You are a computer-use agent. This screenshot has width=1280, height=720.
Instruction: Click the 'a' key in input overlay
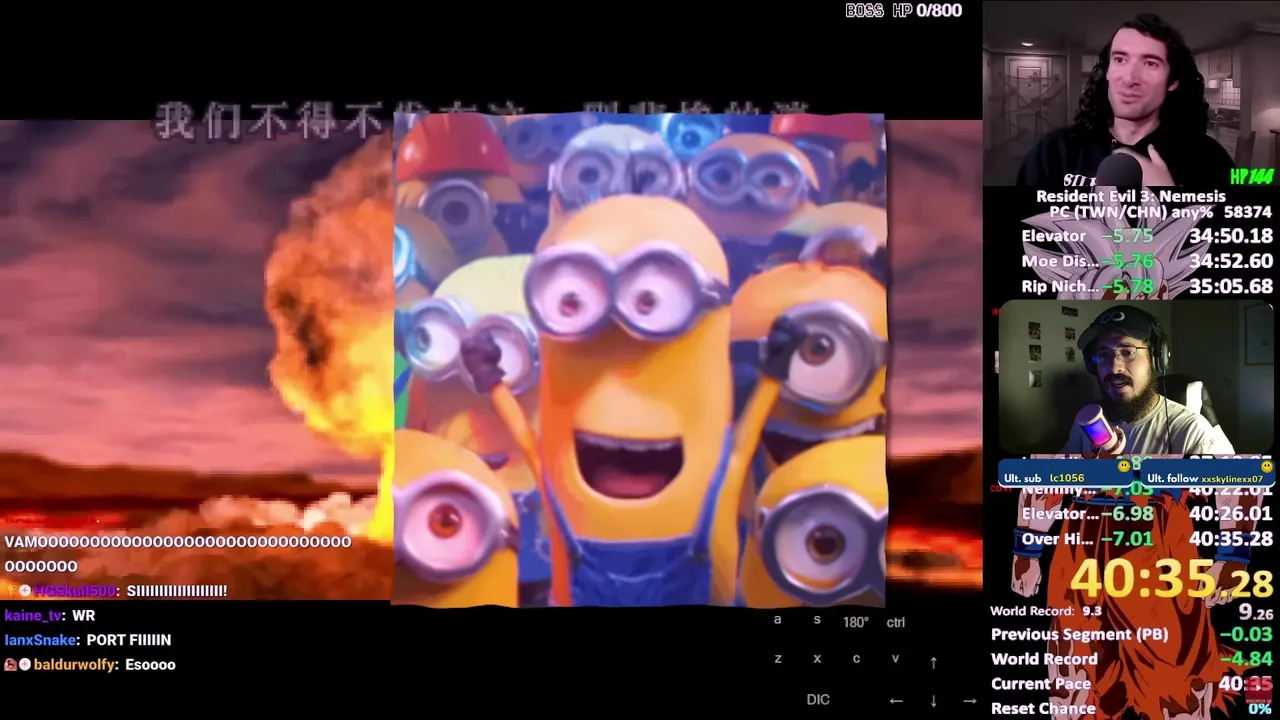[x=777, y=620]
